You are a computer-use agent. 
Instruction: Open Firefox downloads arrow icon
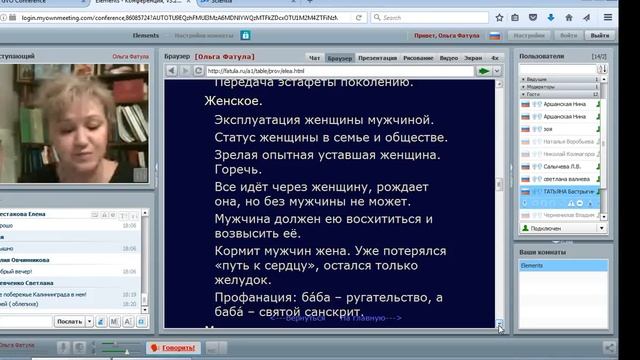tap(551, 18)
